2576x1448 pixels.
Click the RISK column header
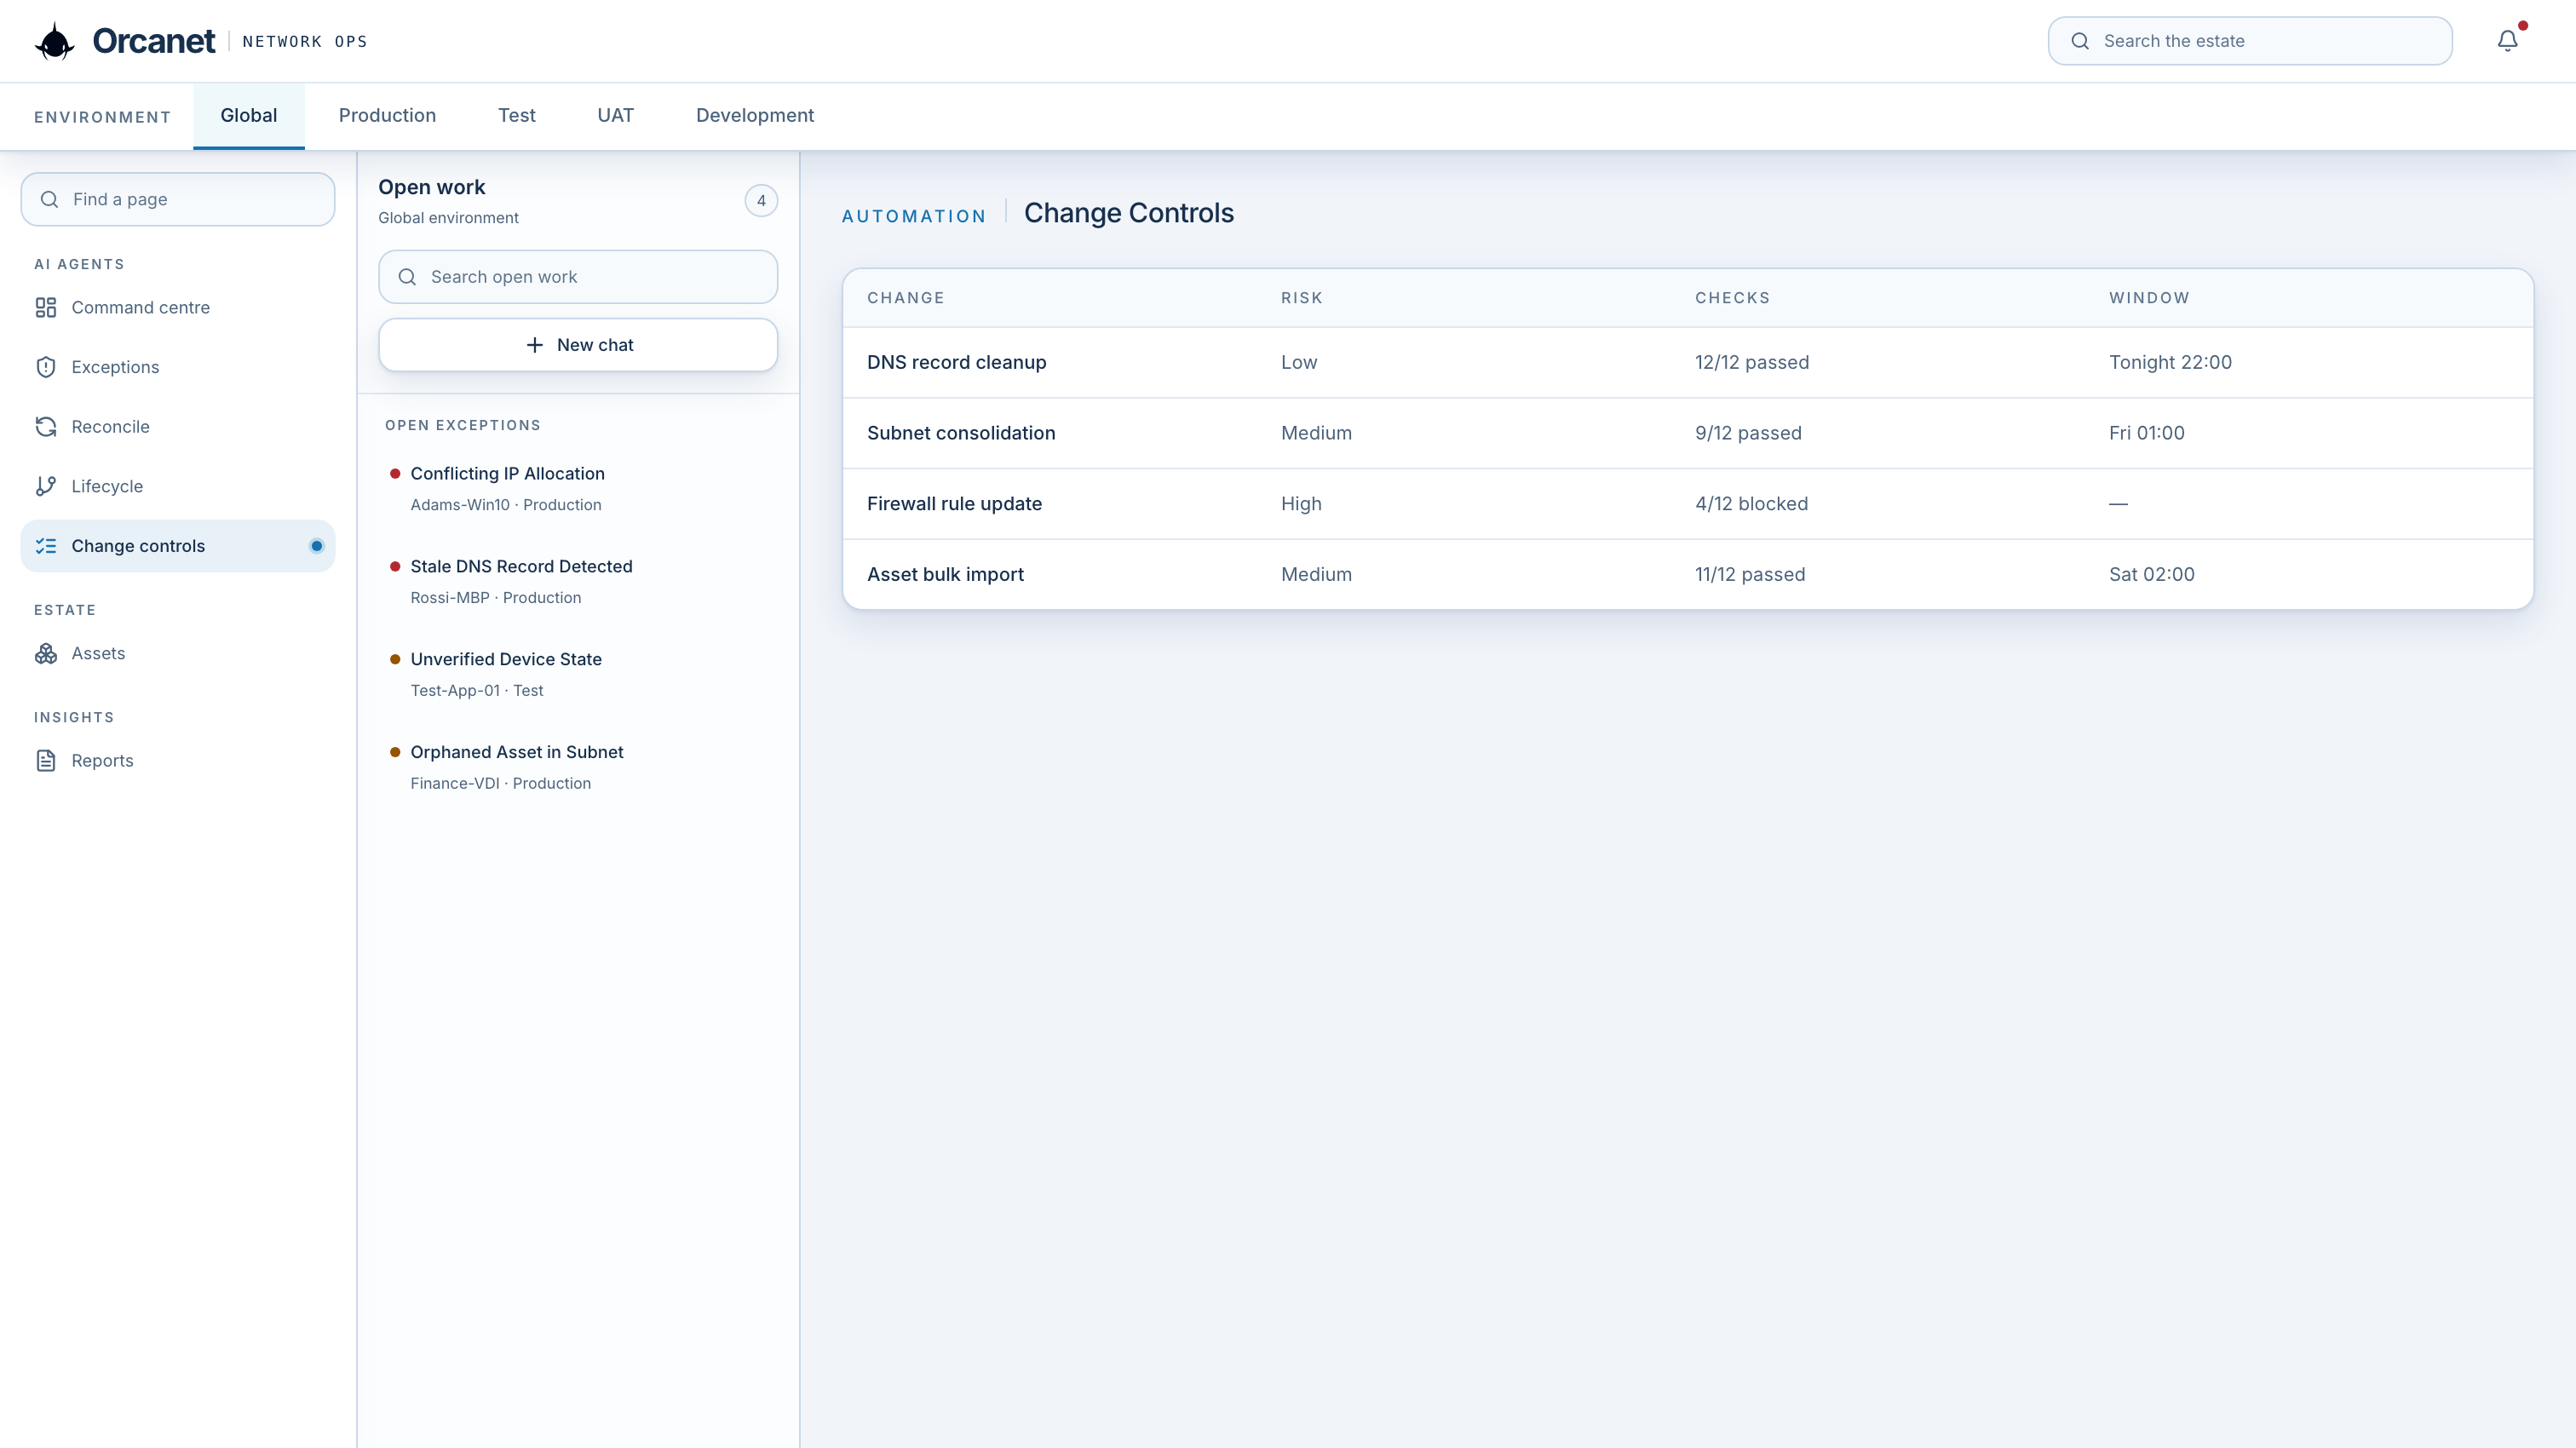[x=1301, y=298]
